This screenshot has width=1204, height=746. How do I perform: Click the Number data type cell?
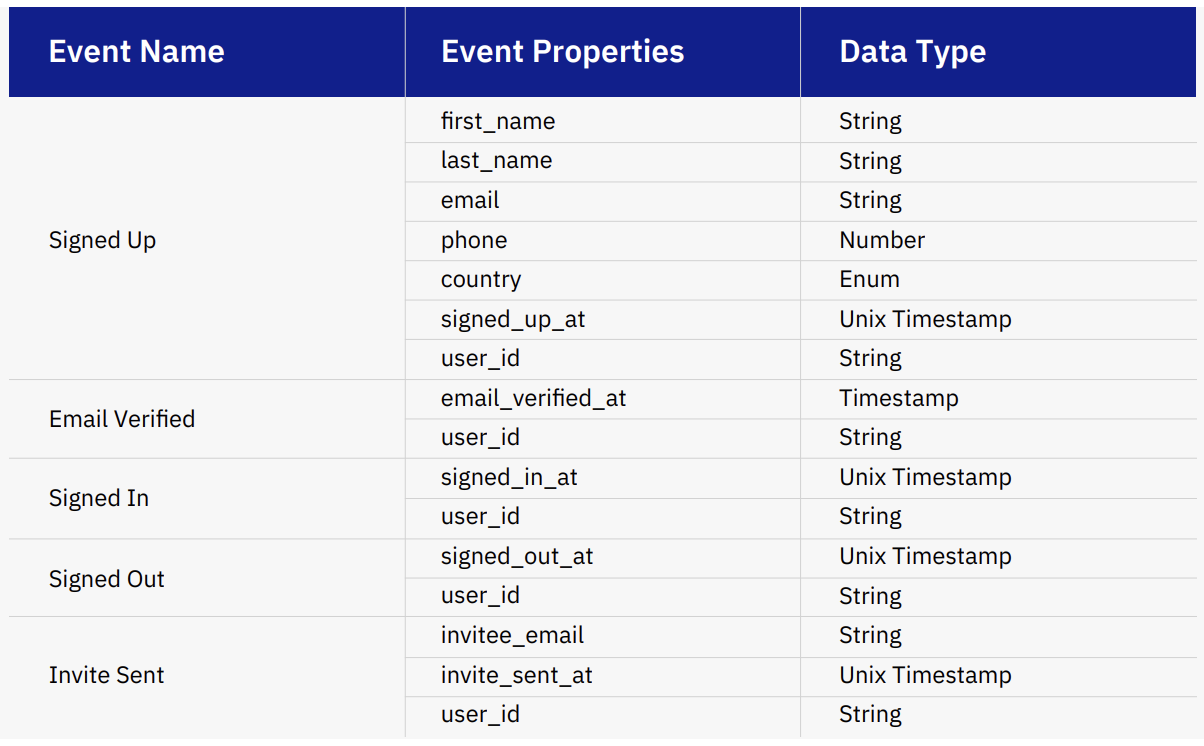(x=882, y=240)
